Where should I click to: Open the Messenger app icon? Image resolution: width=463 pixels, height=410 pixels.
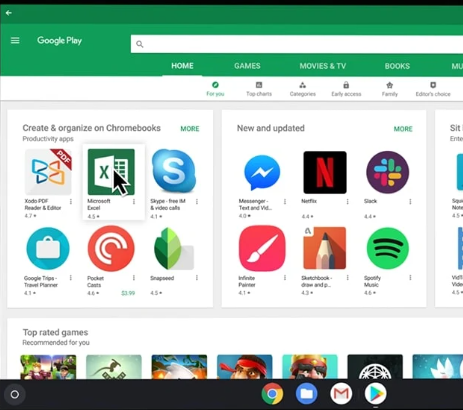[x=262, y=172]
